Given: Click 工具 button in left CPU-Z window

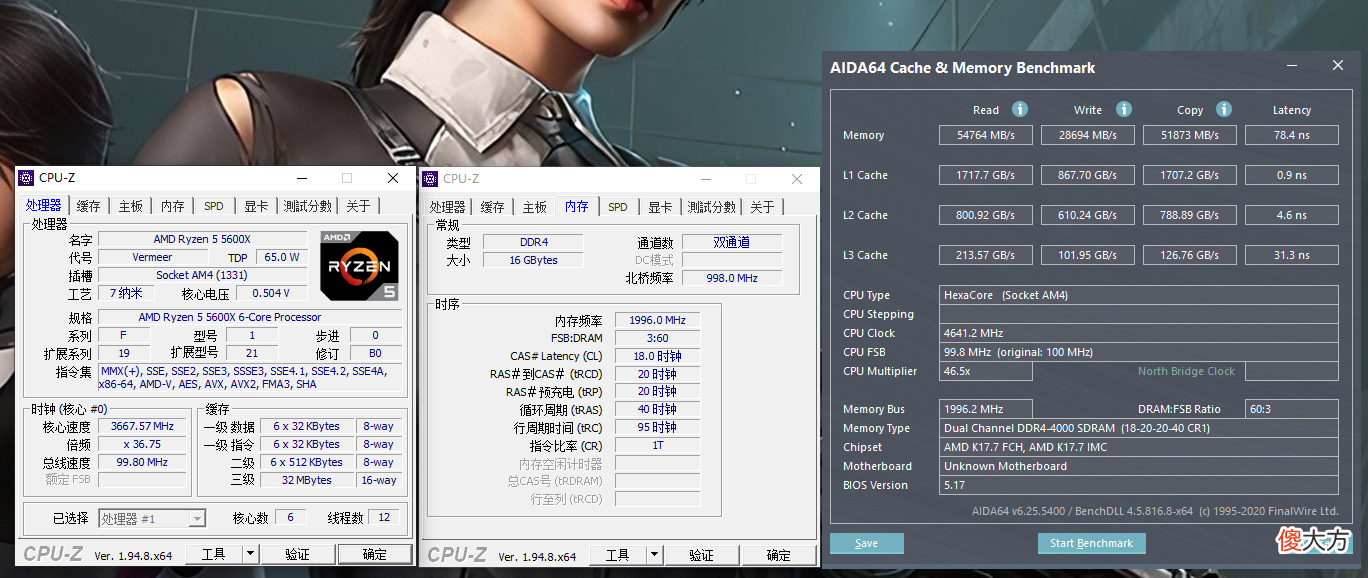Looking at the screenshot, I should [213, 554].
